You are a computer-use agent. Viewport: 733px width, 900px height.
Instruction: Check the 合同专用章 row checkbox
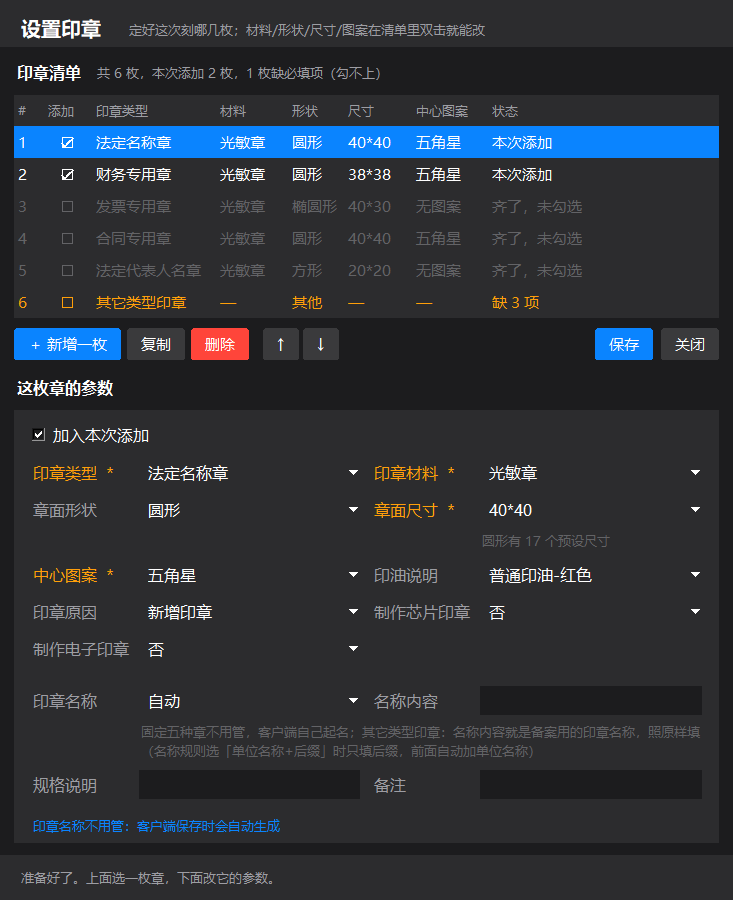pos(67,239)
